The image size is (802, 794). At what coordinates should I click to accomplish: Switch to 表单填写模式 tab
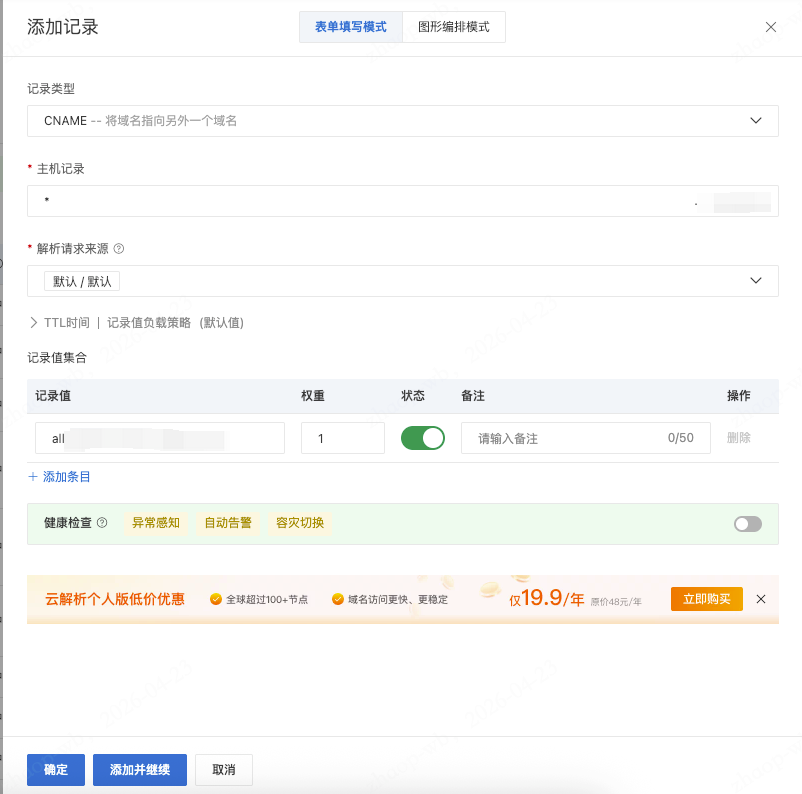351,27
